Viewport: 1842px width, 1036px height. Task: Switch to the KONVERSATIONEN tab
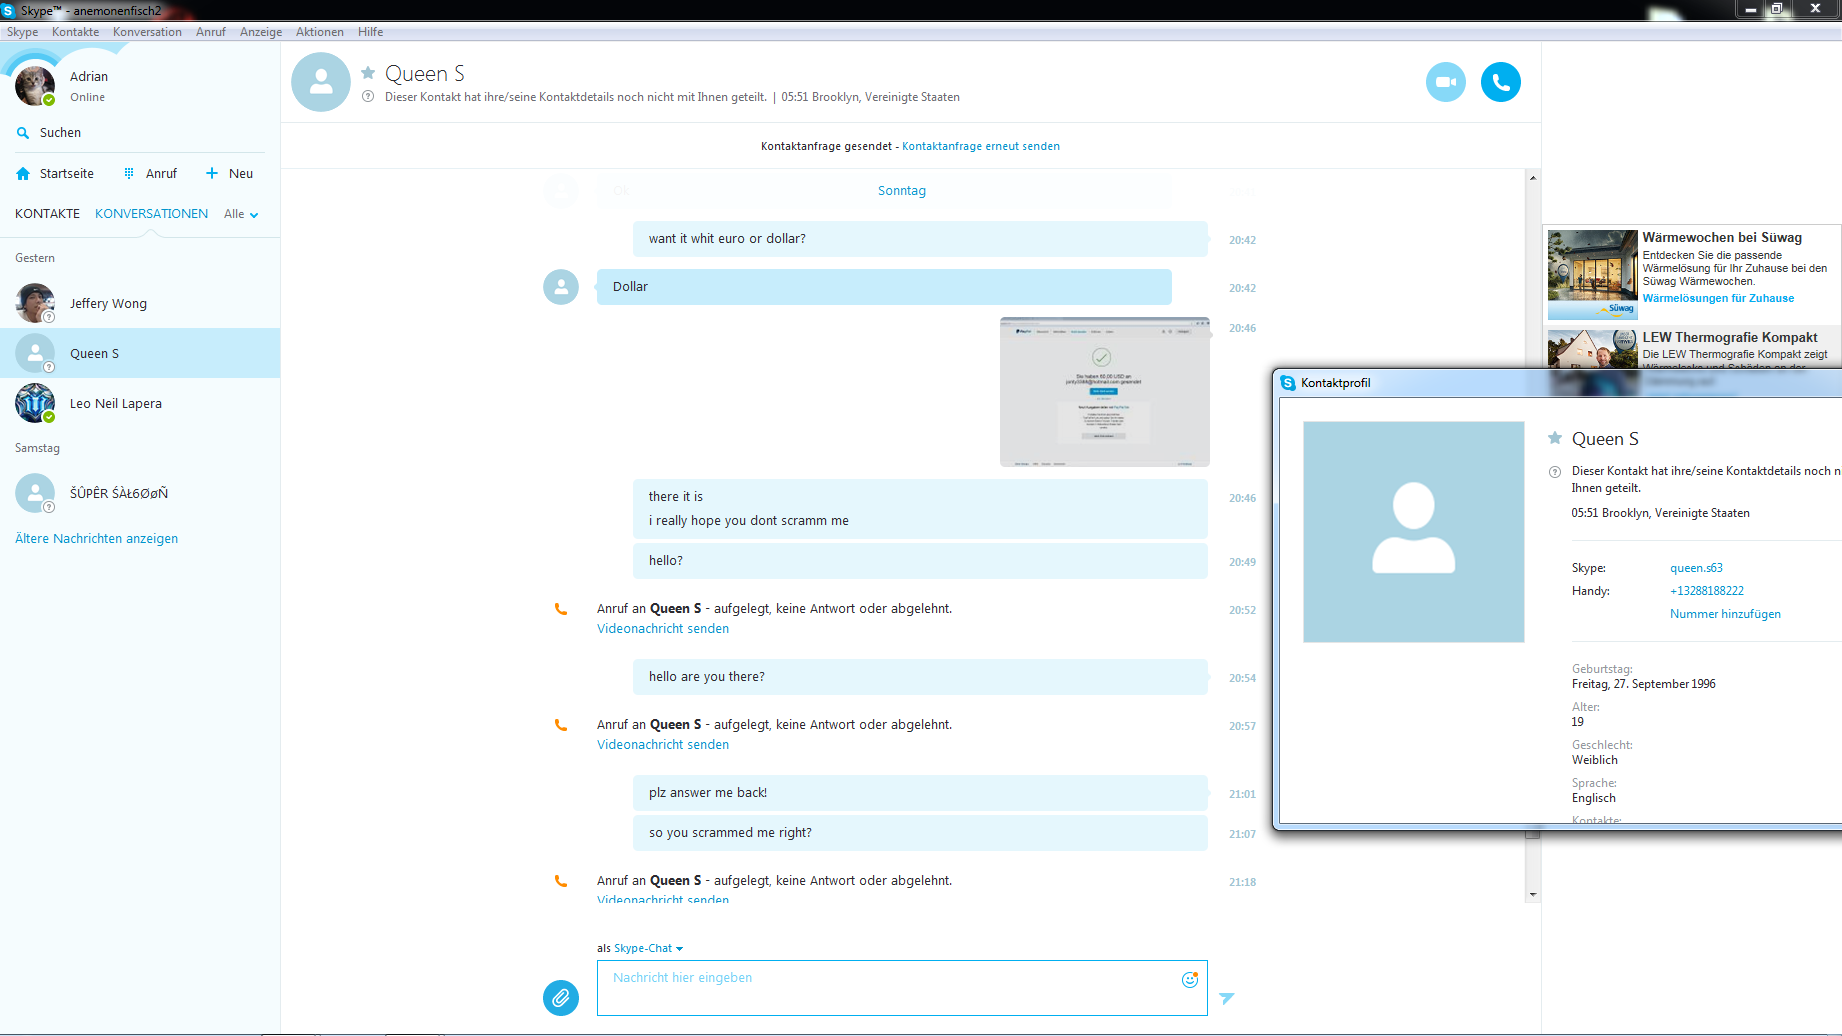(151, 214)
